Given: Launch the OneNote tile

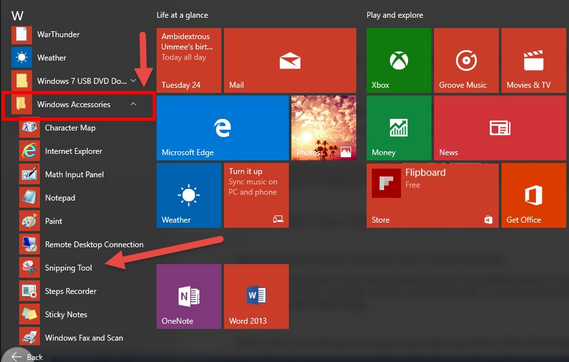Looking at the screenshot, I should point(189,296).
